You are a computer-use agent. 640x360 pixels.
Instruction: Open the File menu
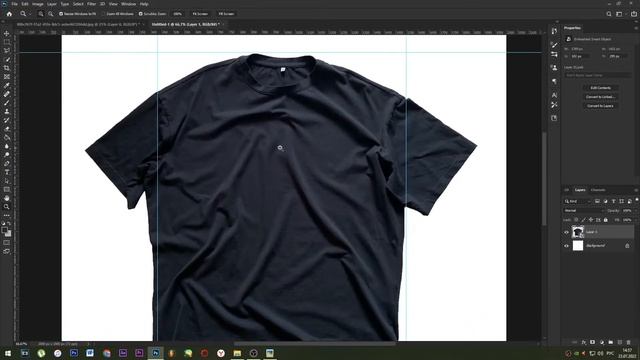tap(14, 4)
